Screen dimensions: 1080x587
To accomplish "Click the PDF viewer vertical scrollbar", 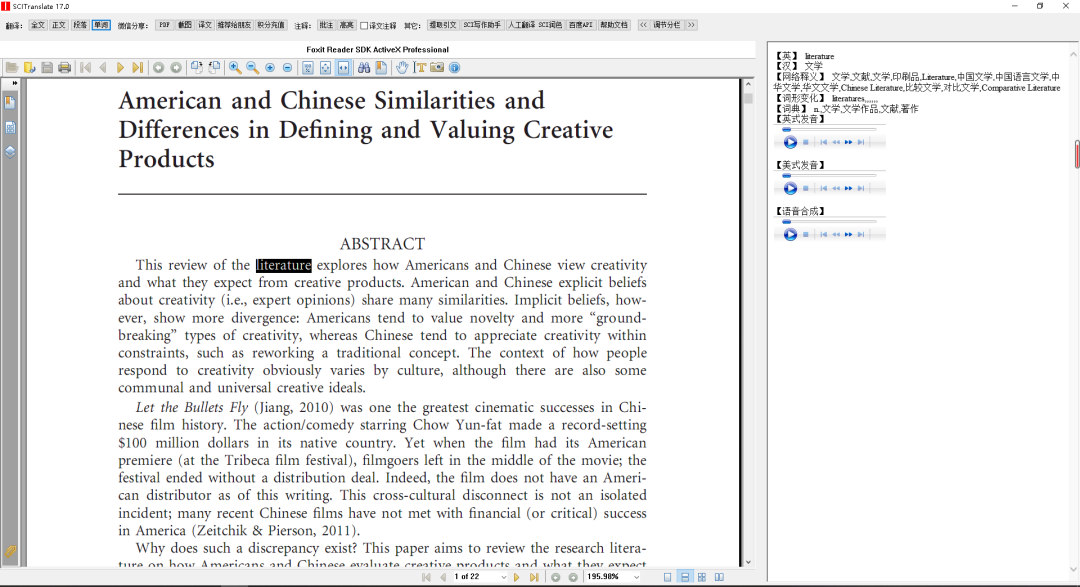I will (748, 322).
